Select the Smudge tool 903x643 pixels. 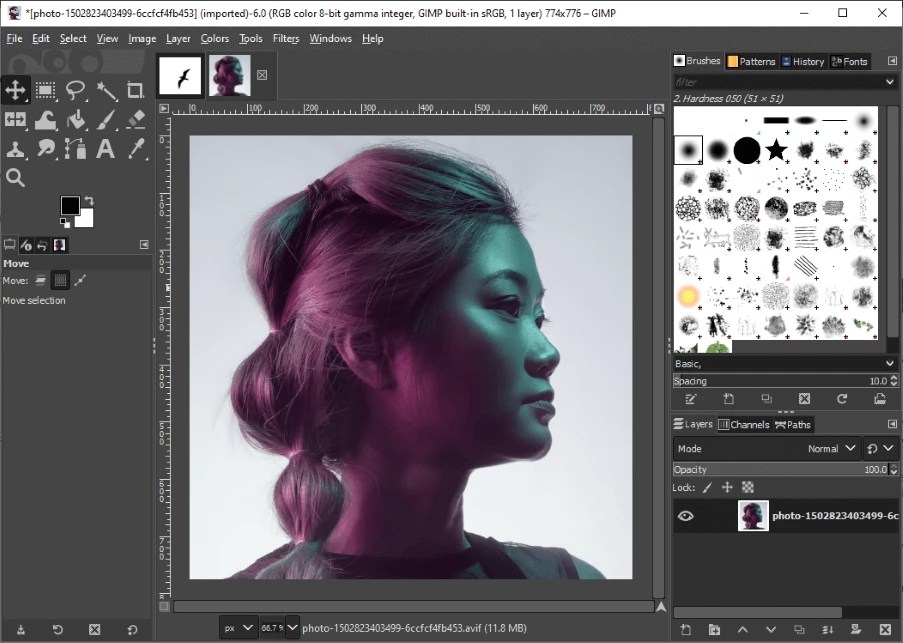pyautogui.click(x=45, y=149)
